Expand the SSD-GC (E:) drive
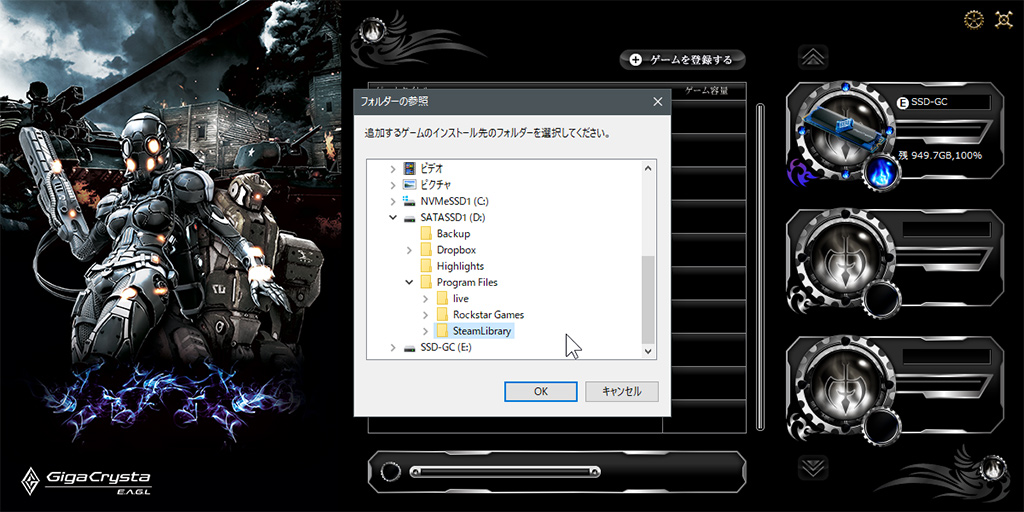1024x512 pixels. coord(392,348)
